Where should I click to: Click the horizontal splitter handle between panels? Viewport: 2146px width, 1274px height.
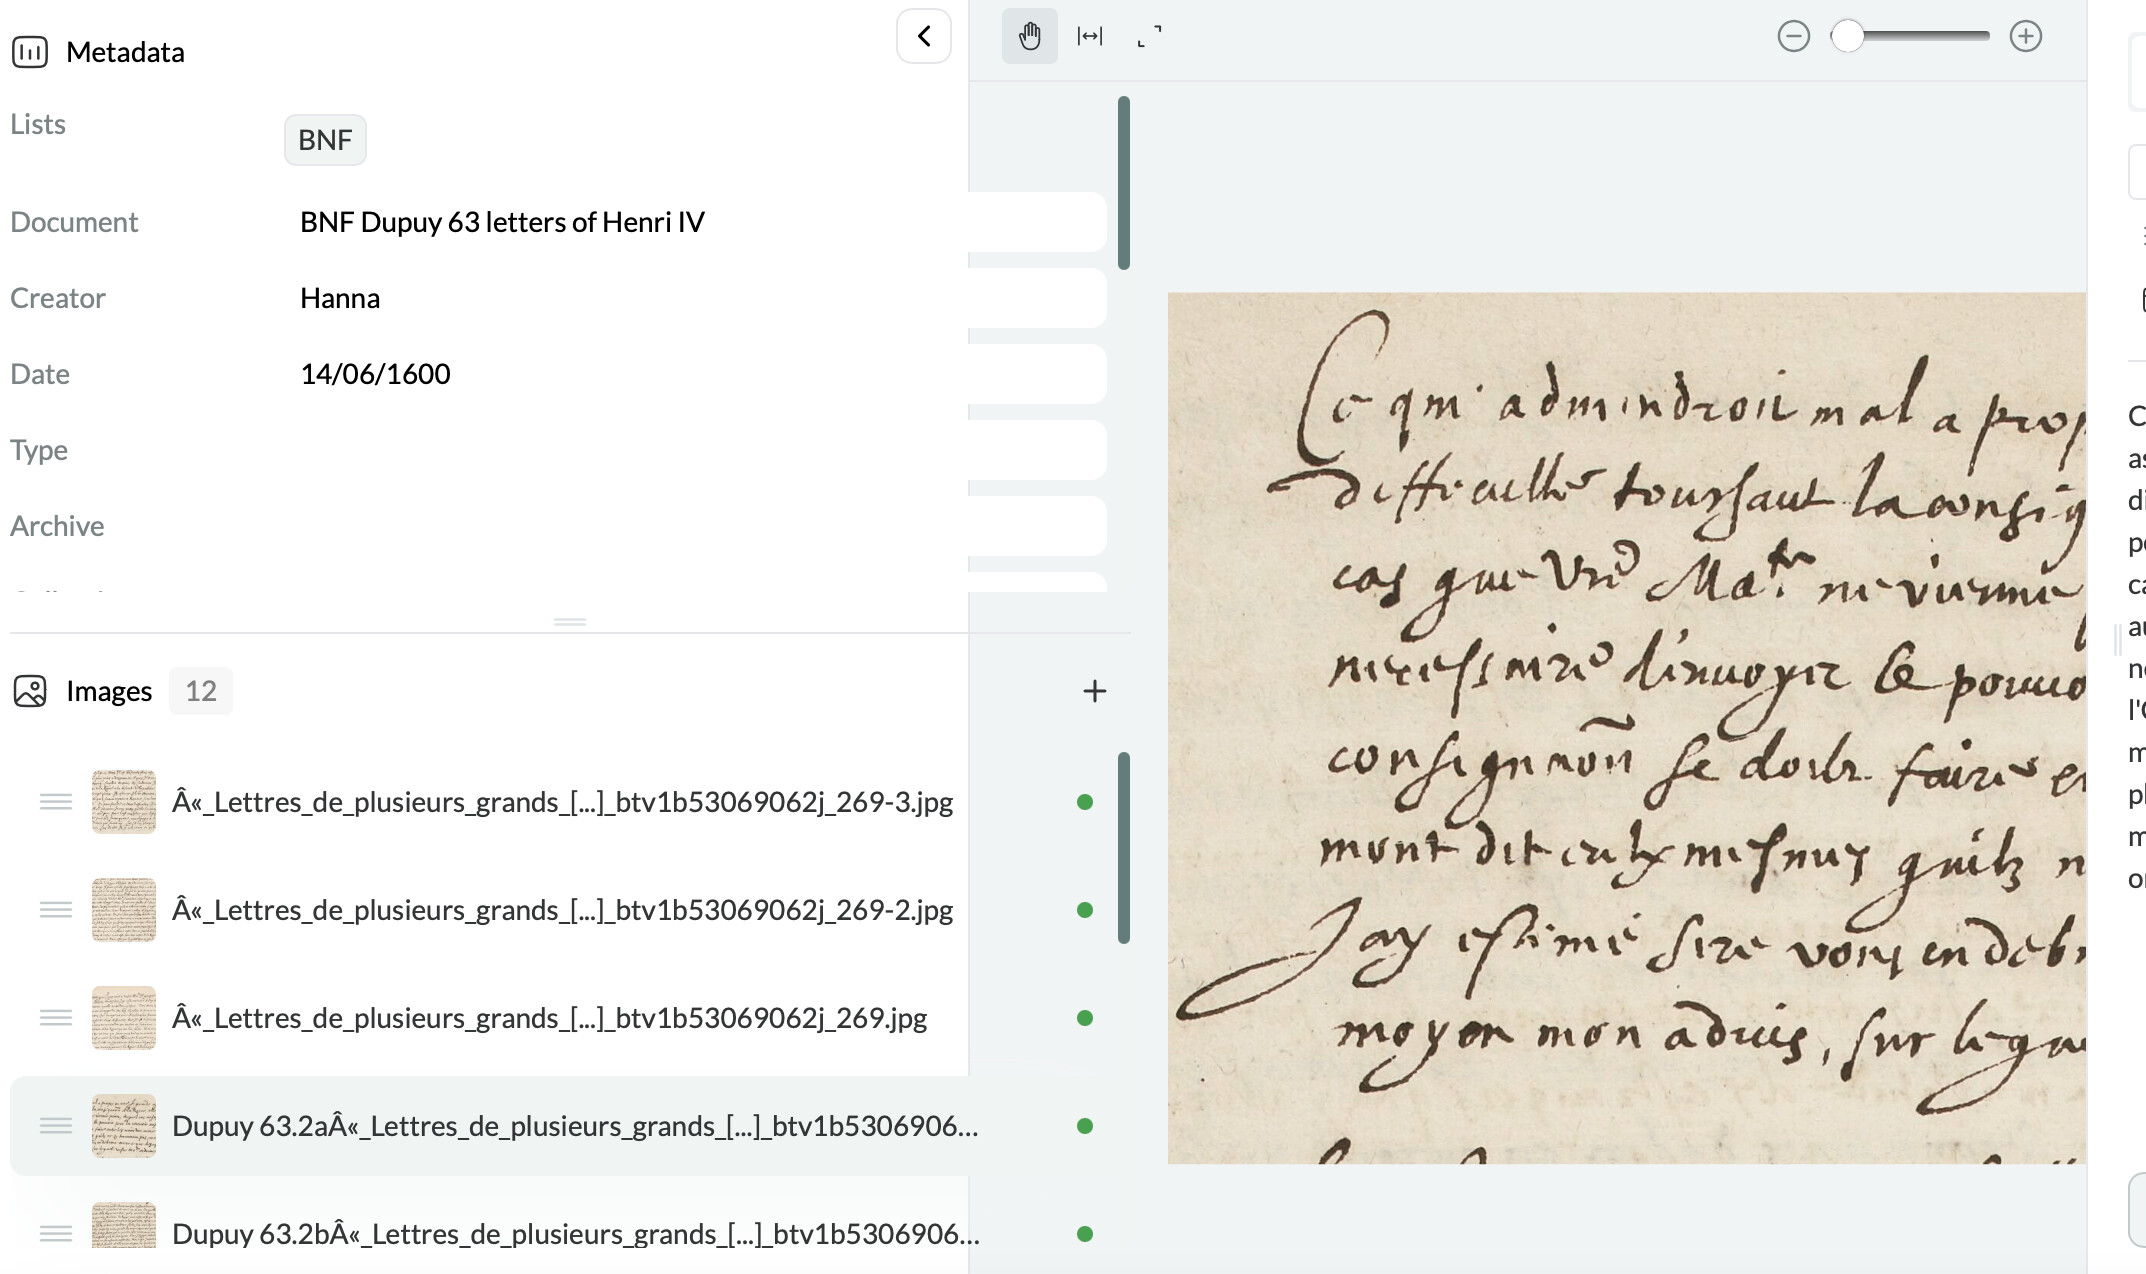click(570, 622)
